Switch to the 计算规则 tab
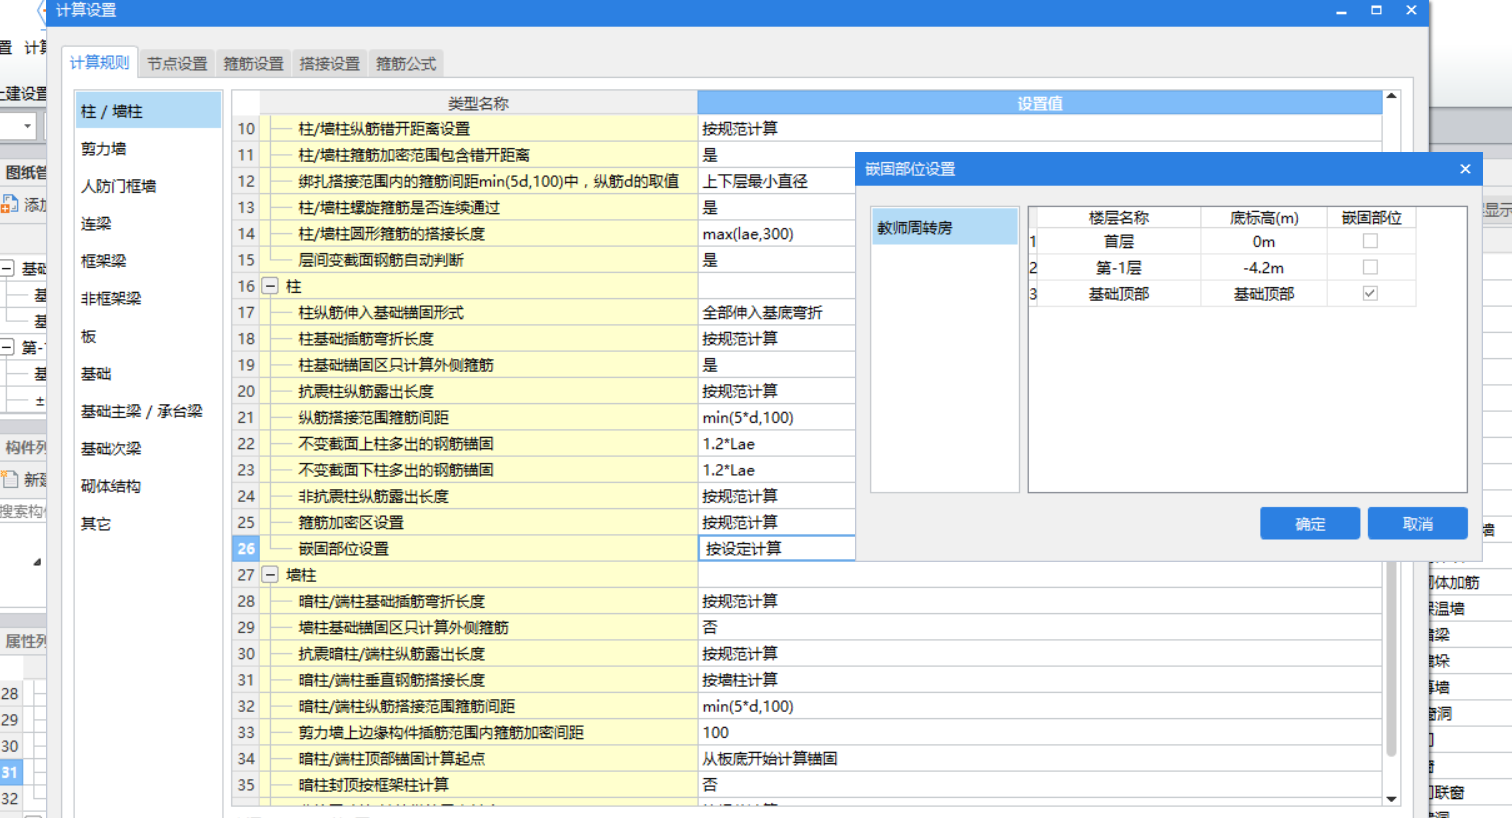1512x818 pixels. tap(99, 63)
